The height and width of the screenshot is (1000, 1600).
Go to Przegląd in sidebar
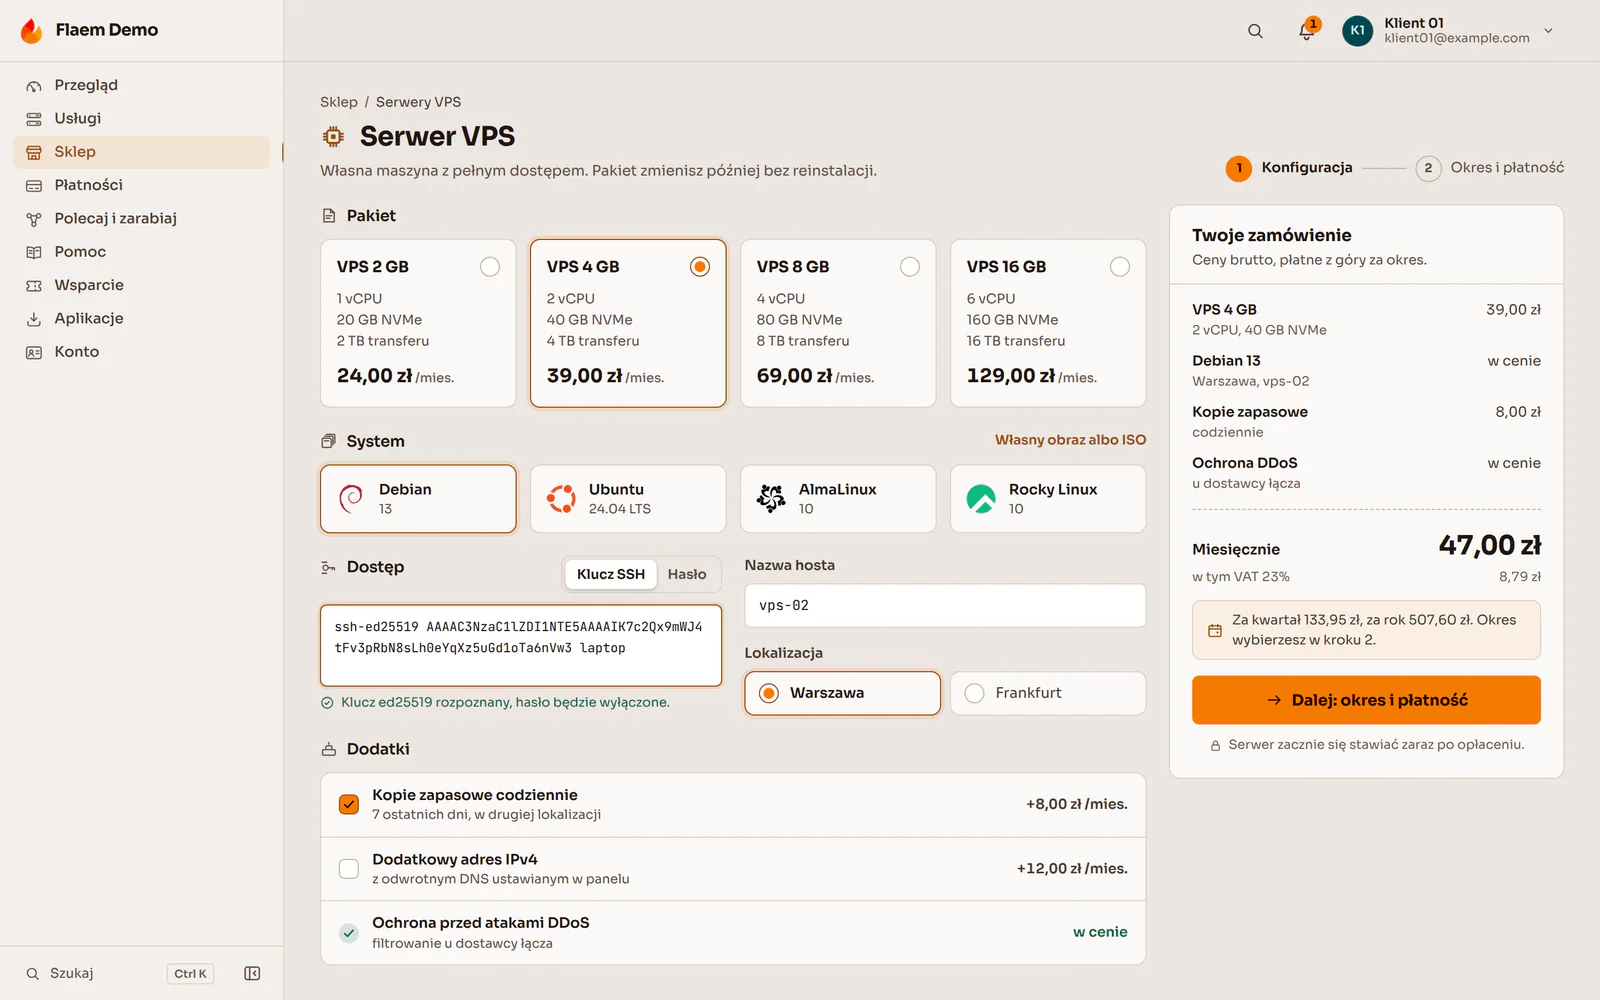tap(142, 85)
